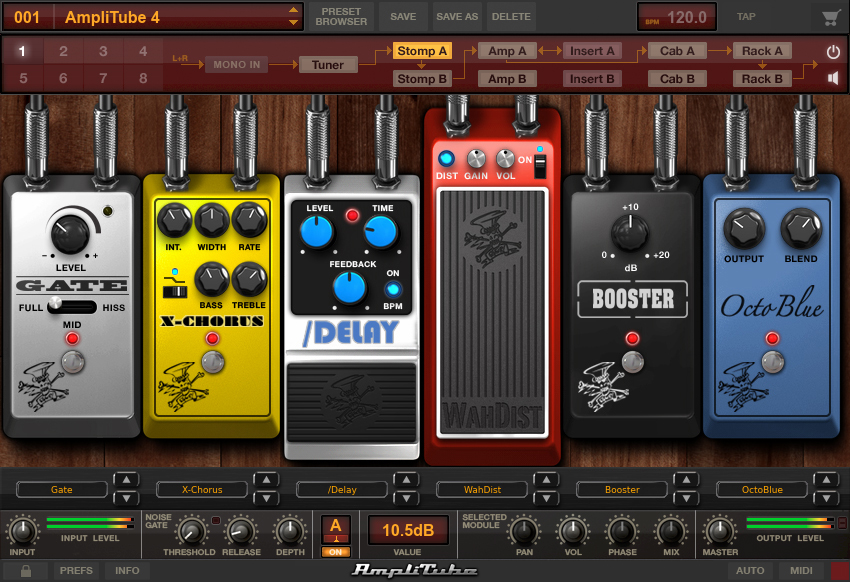850x582 pixels.
Task: Open the /Delay stomp slot selector
Action: (x=342, y=489)
